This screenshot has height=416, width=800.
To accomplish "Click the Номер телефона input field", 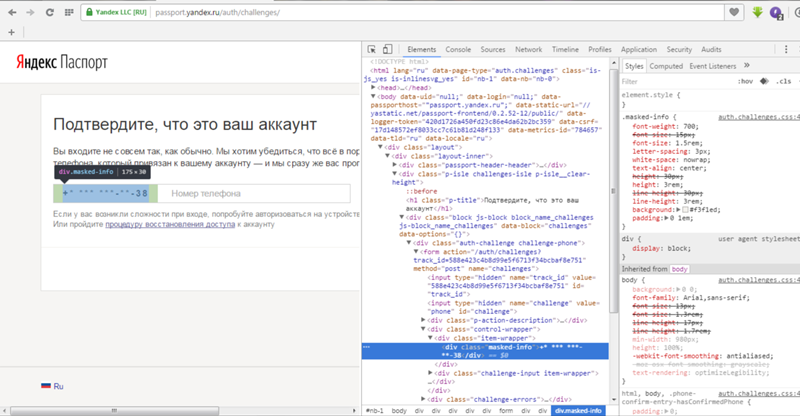I will (x=254, y=193).
